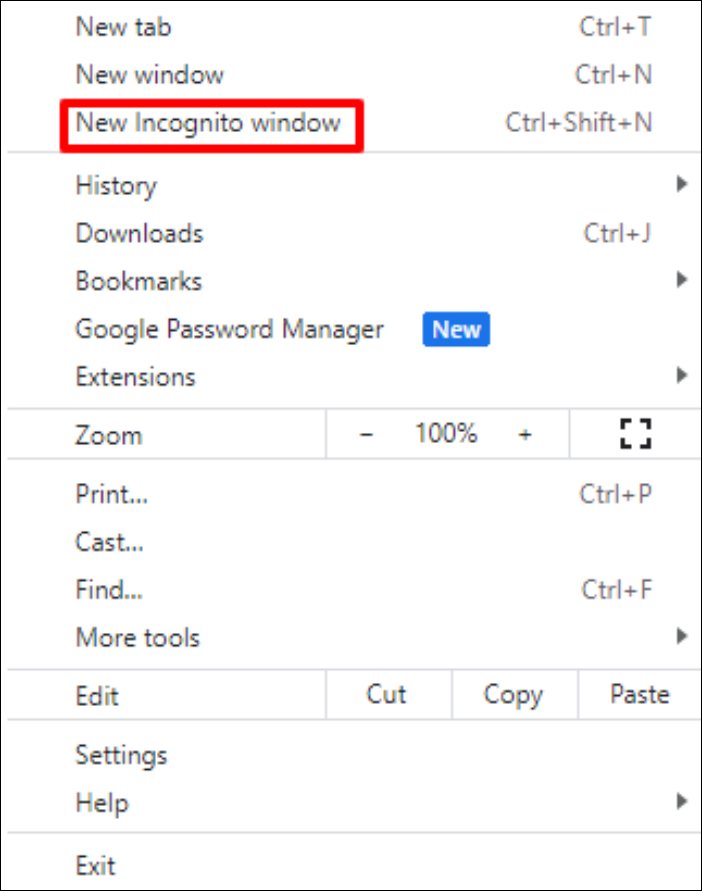Expand the More tools submenu arrow
This screenshot has height=891, width=702.
tap(682, 637)
